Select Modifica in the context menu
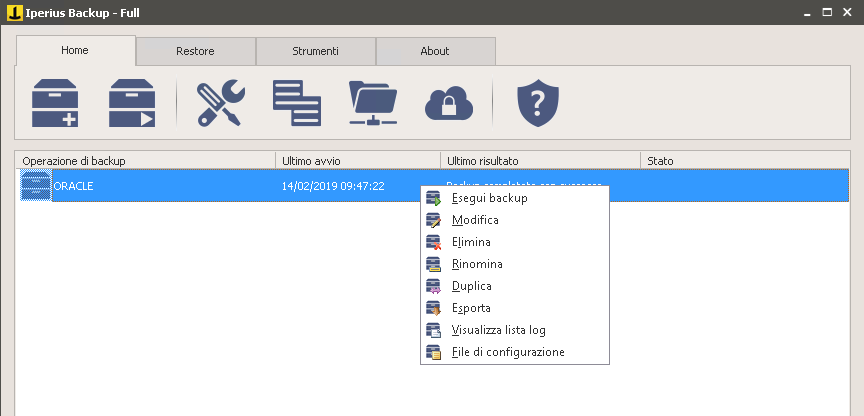Screen dimensions: 864x416 click(515, 220)
